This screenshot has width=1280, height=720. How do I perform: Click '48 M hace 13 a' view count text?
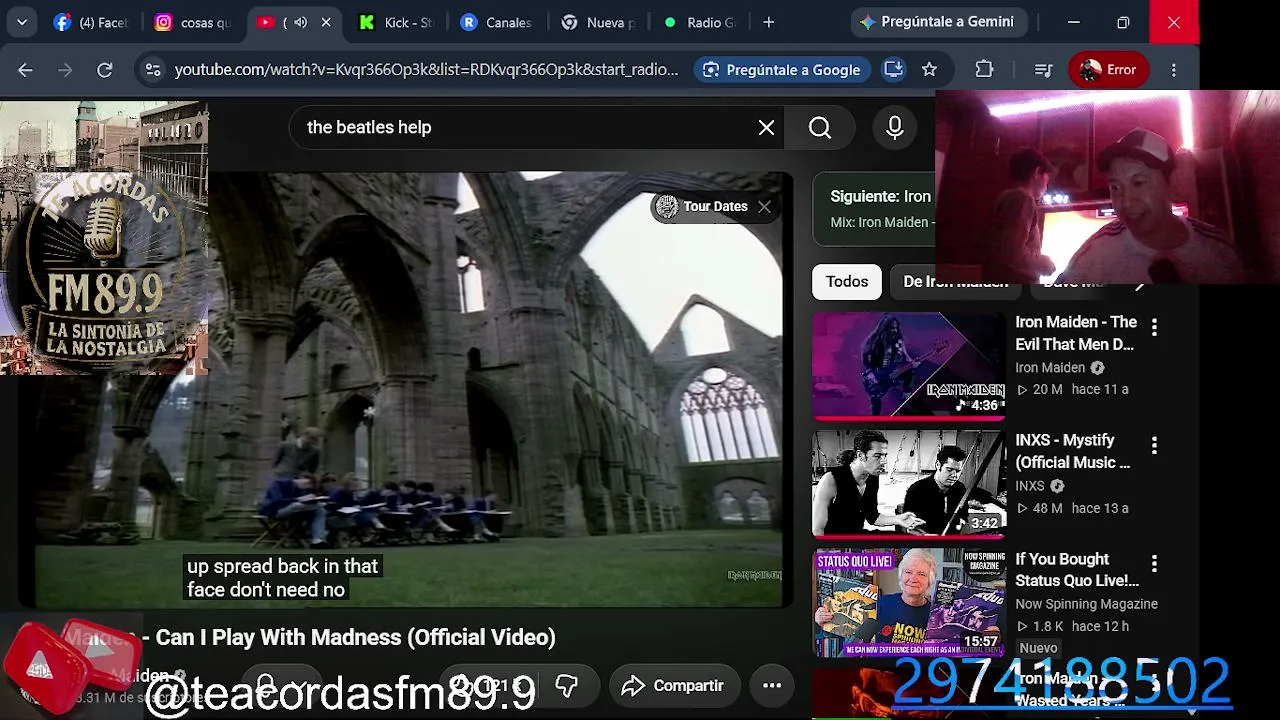click(x=1072, y=508)
